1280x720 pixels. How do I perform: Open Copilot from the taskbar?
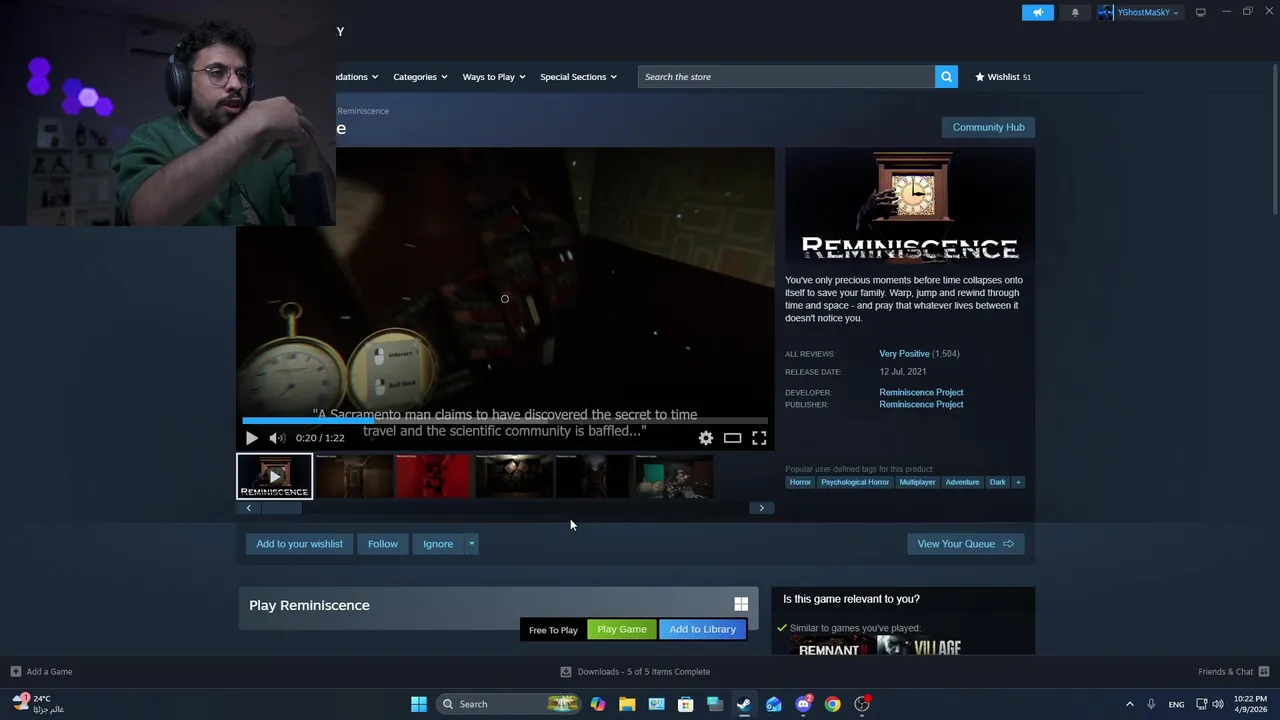(x=597, y=704)
